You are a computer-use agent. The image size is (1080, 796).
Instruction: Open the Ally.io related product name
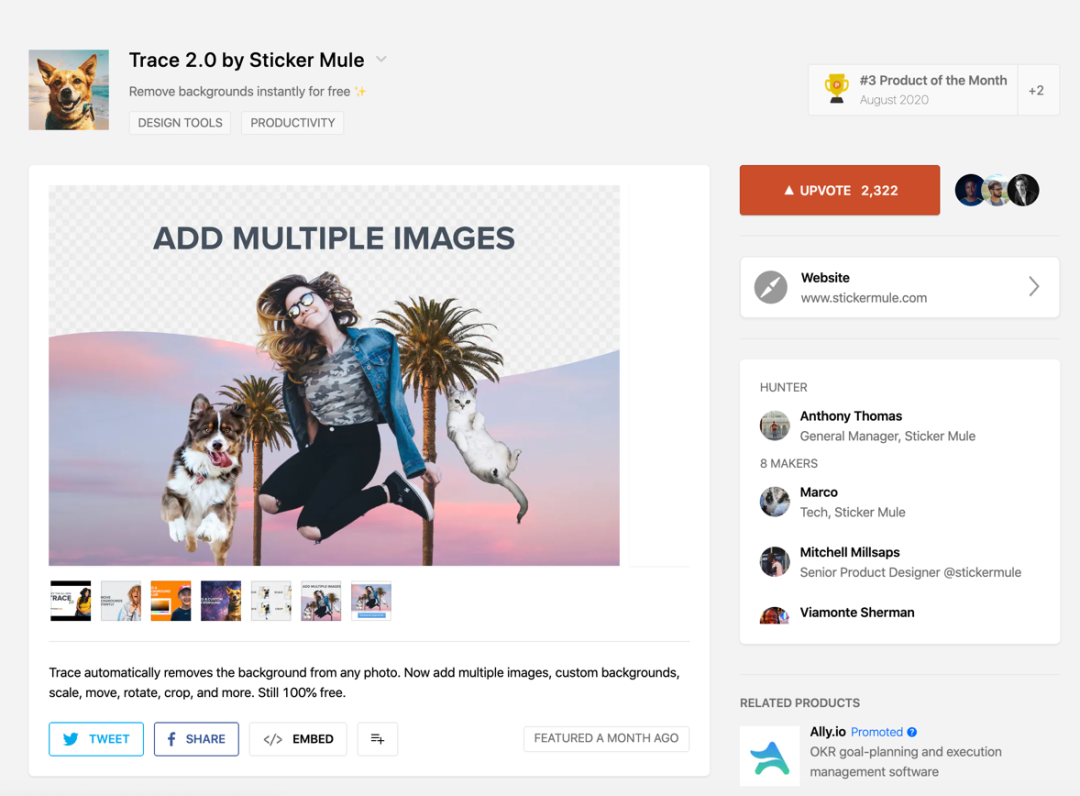tap(827, 732)
